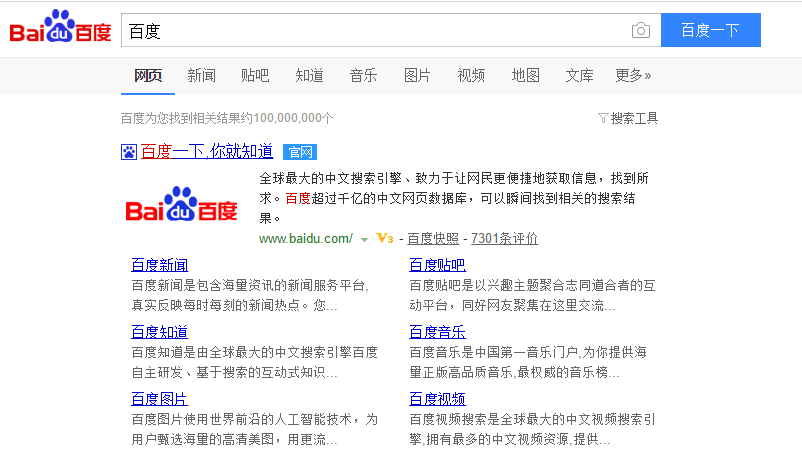Screen dimensions: 802x456
Task: Open the green dropdown arrow after www.baidu.com/
Action: pos(364,239)
